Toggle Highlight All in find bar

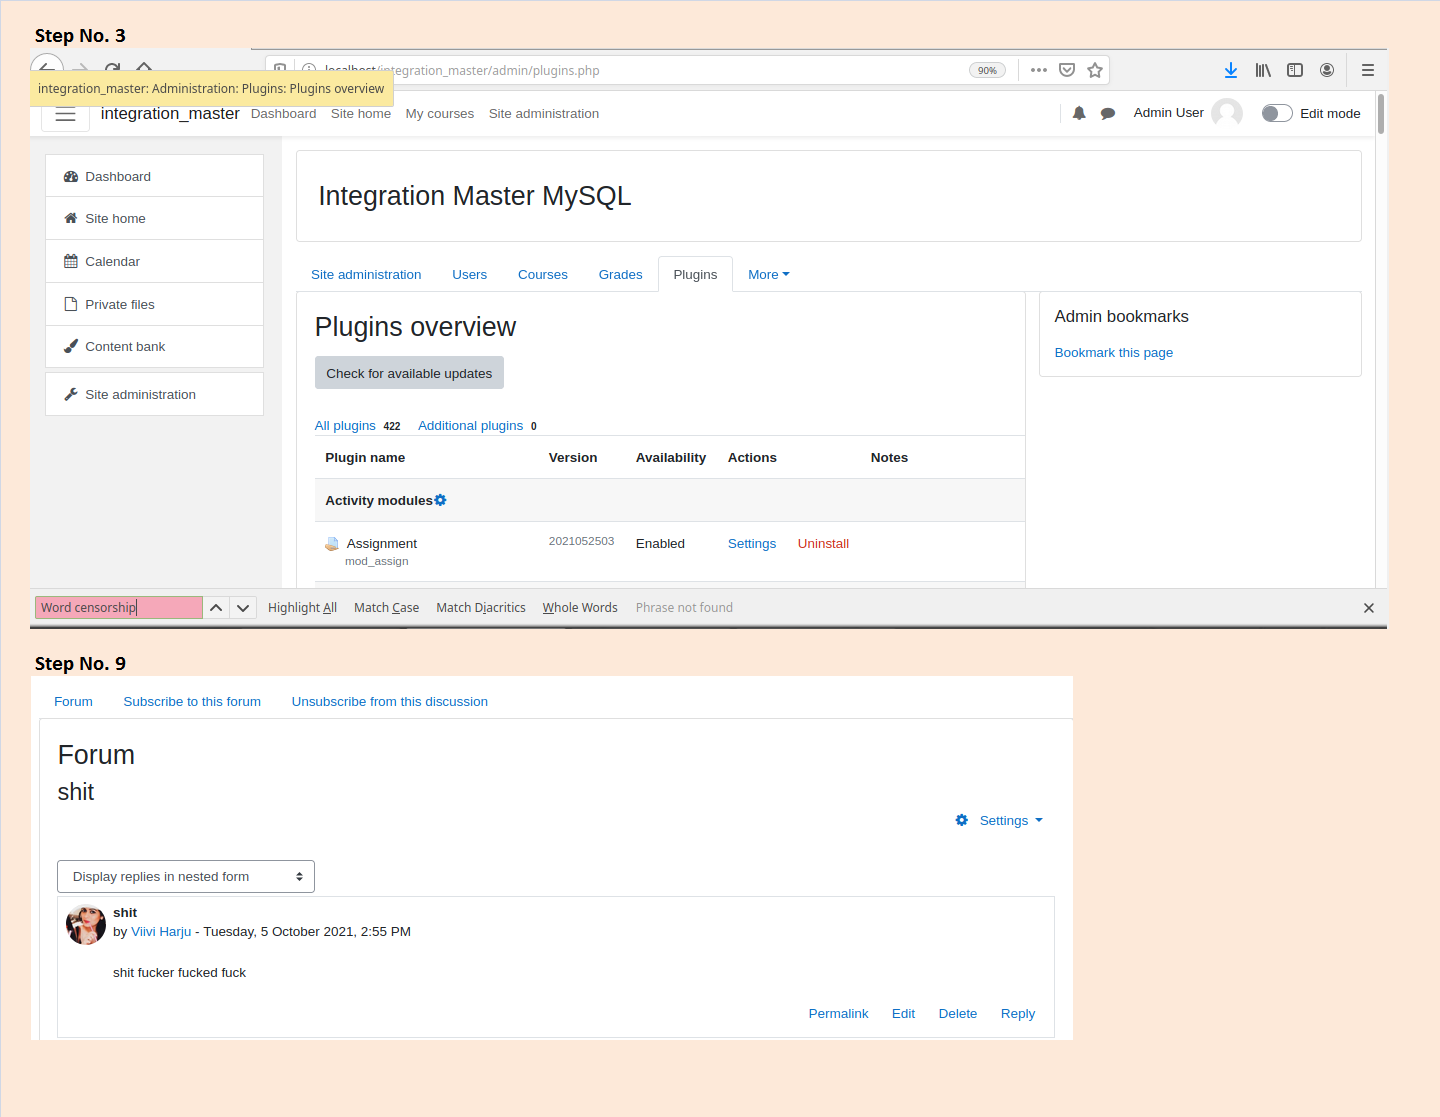coord(302,607)
